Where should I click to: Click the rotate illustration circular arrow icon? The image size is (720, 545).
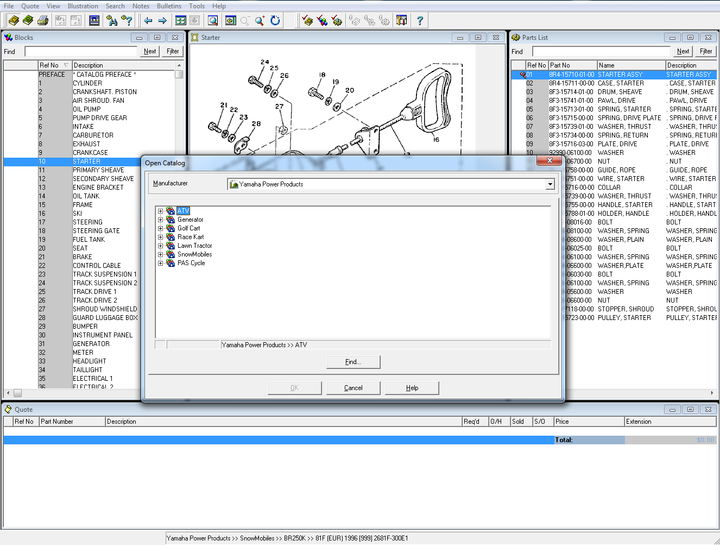(275, 21)
